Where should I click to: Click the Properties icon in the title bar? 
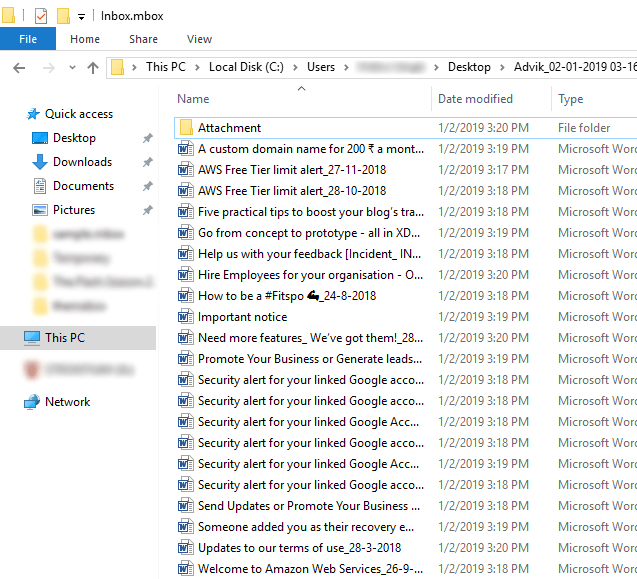[x=41, y=16]
